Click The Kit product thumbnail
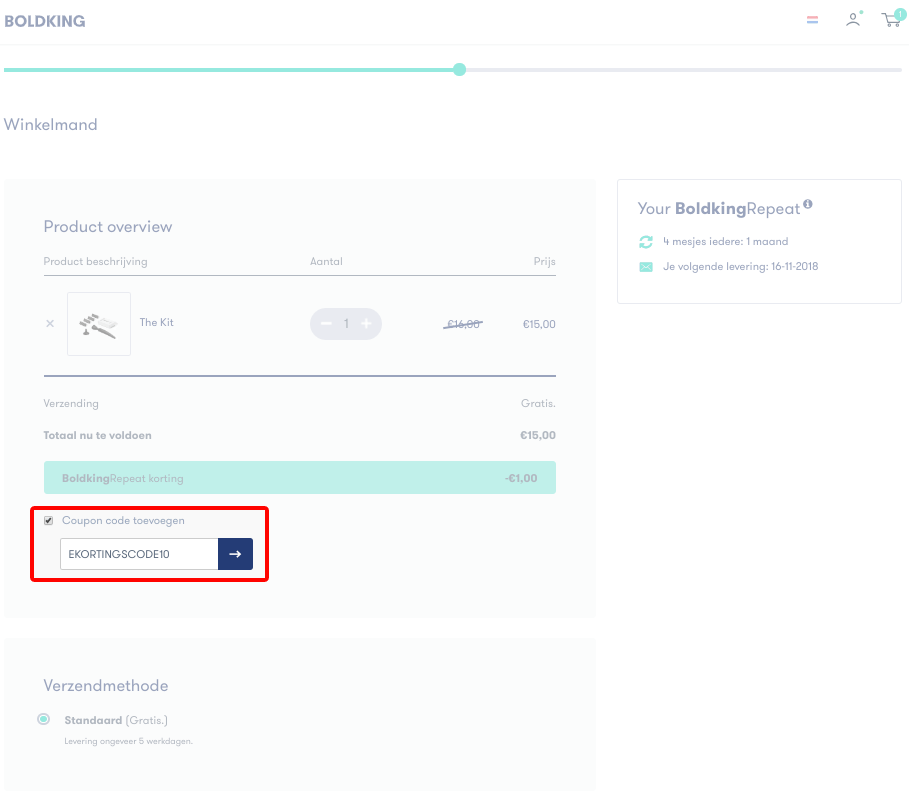Screen dimensions: 909x808 (x=99, y=324)
